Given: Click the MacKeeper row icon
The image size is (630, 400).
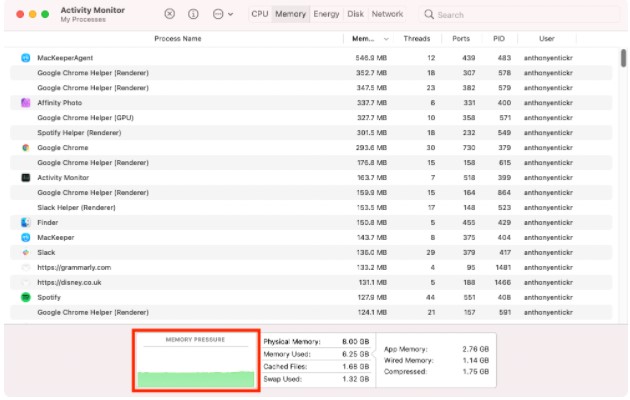Looking at the screenshot, I should 26,237.
